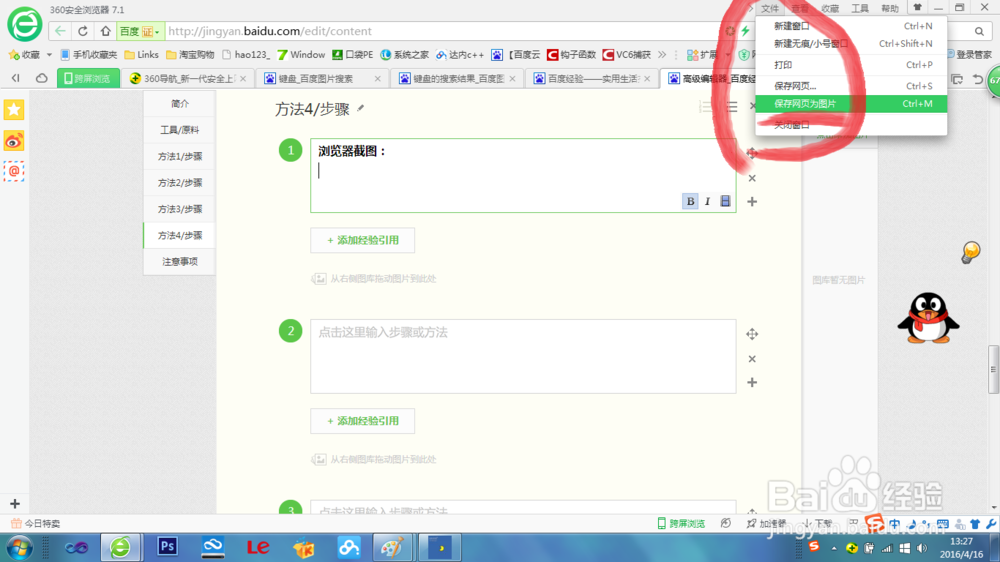Click 跨屏浏览 in status bar
Viewport: 1000px width, 562px height.
coord(681,523)
